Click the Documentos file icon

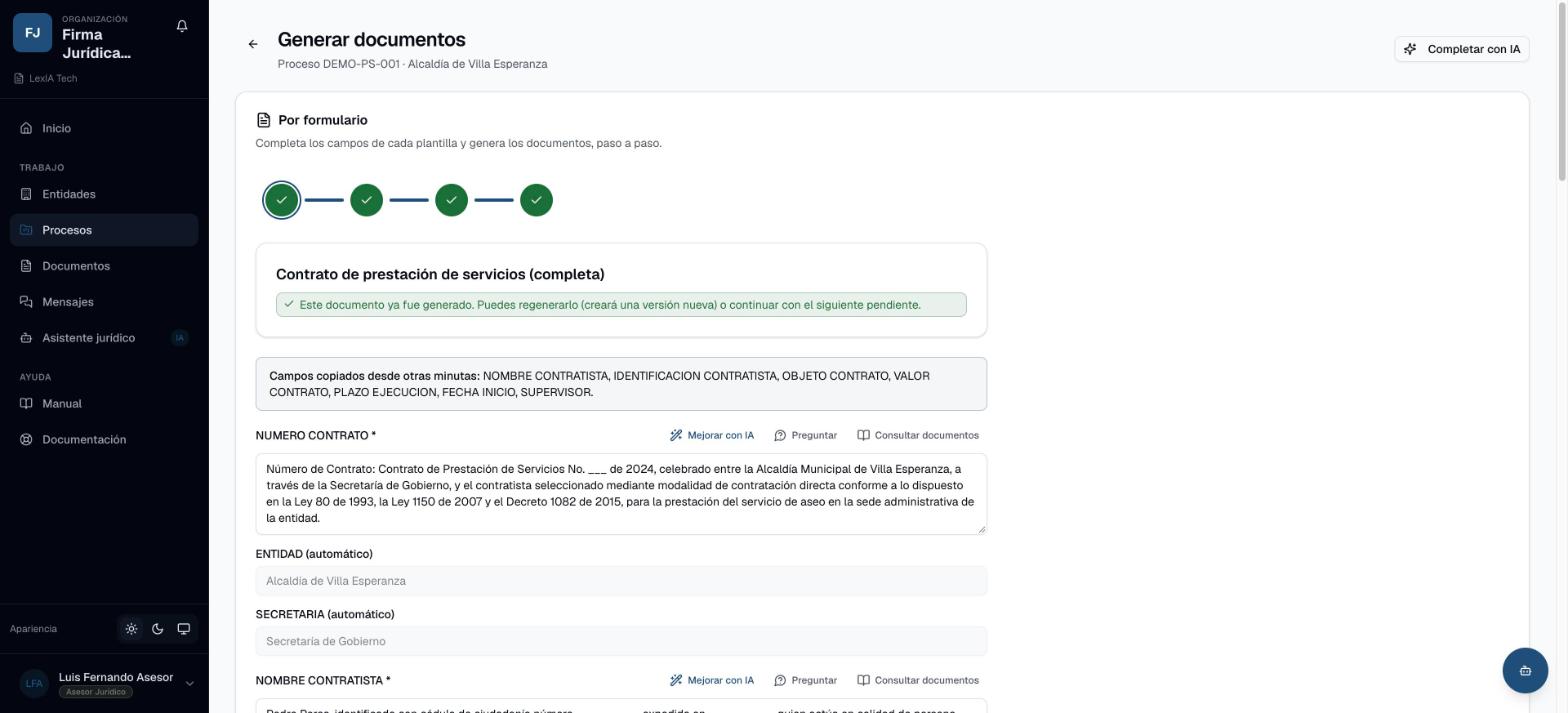coord(26,266)
